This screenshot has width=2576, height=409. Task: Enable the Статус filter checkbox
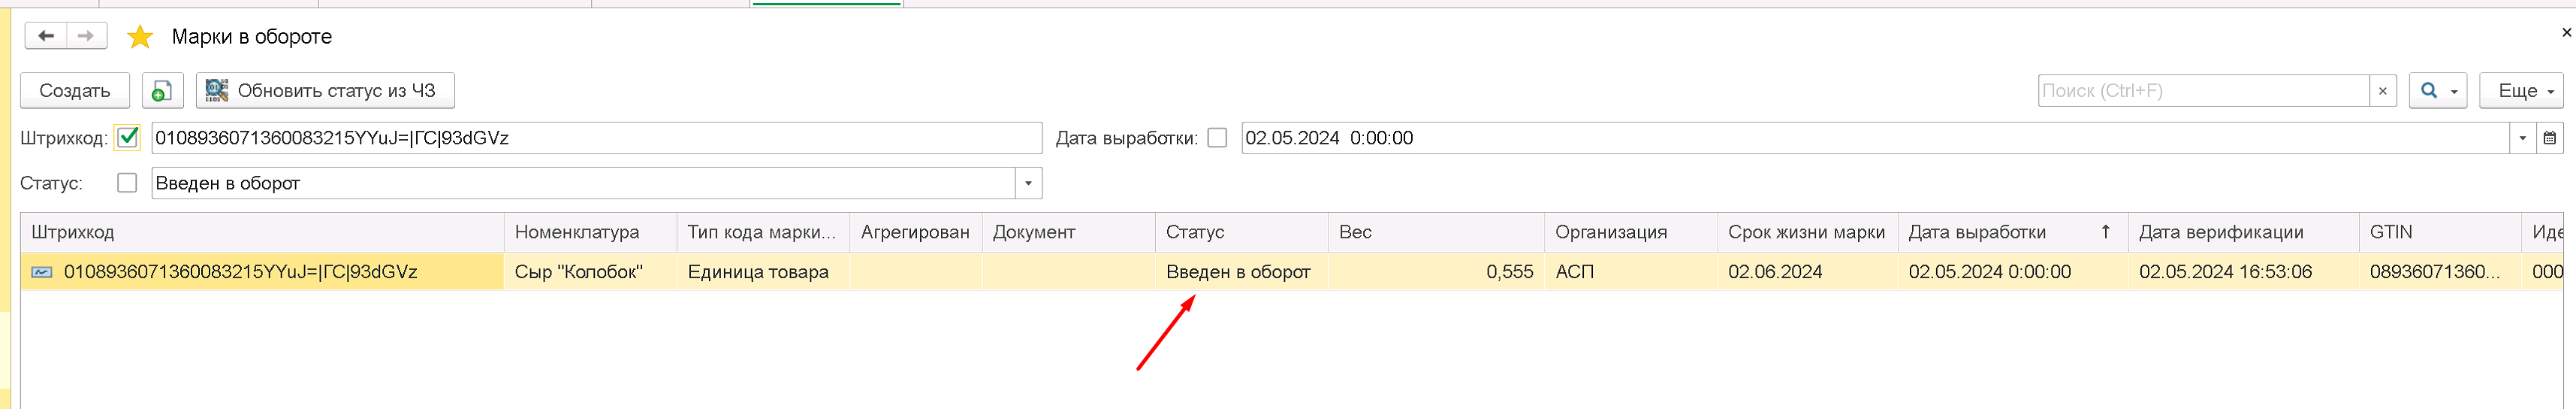pyautogui.click(x=127, y=183)
